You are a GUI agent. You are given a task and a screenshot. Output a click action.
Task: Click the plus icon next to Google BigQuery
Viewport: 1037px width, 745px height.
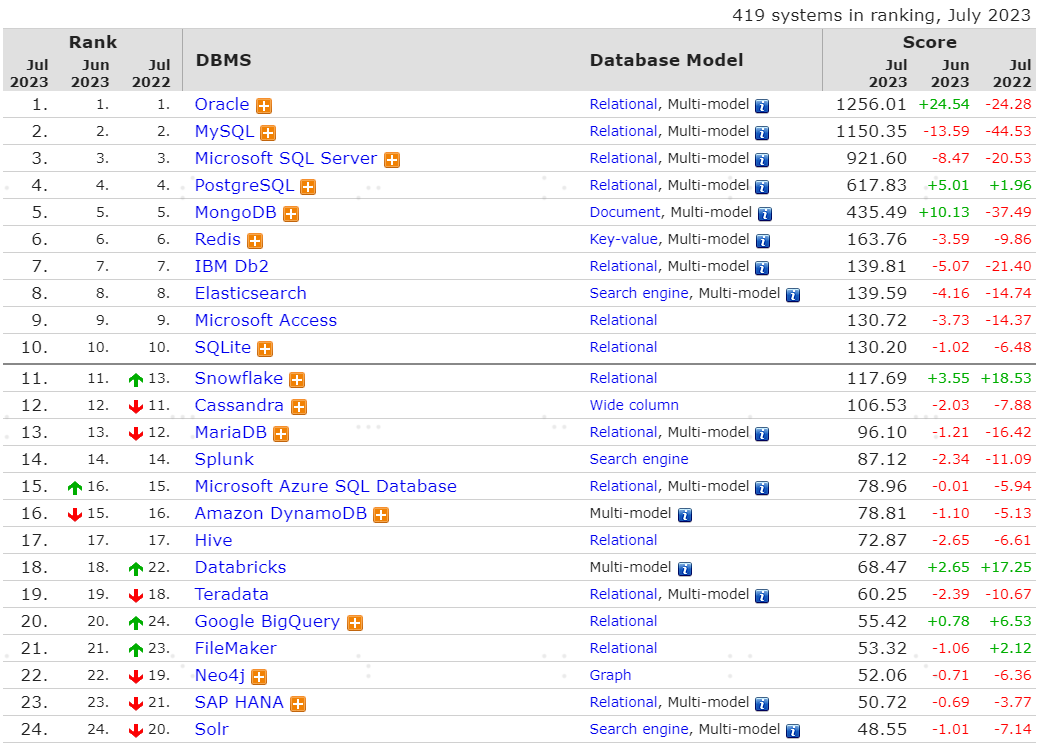355,623
